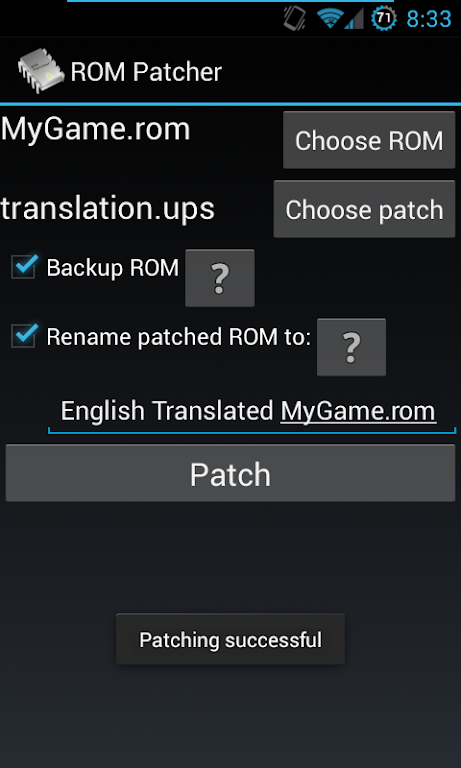
Task: Click the Choose patch button
Action: coord(364,209)
